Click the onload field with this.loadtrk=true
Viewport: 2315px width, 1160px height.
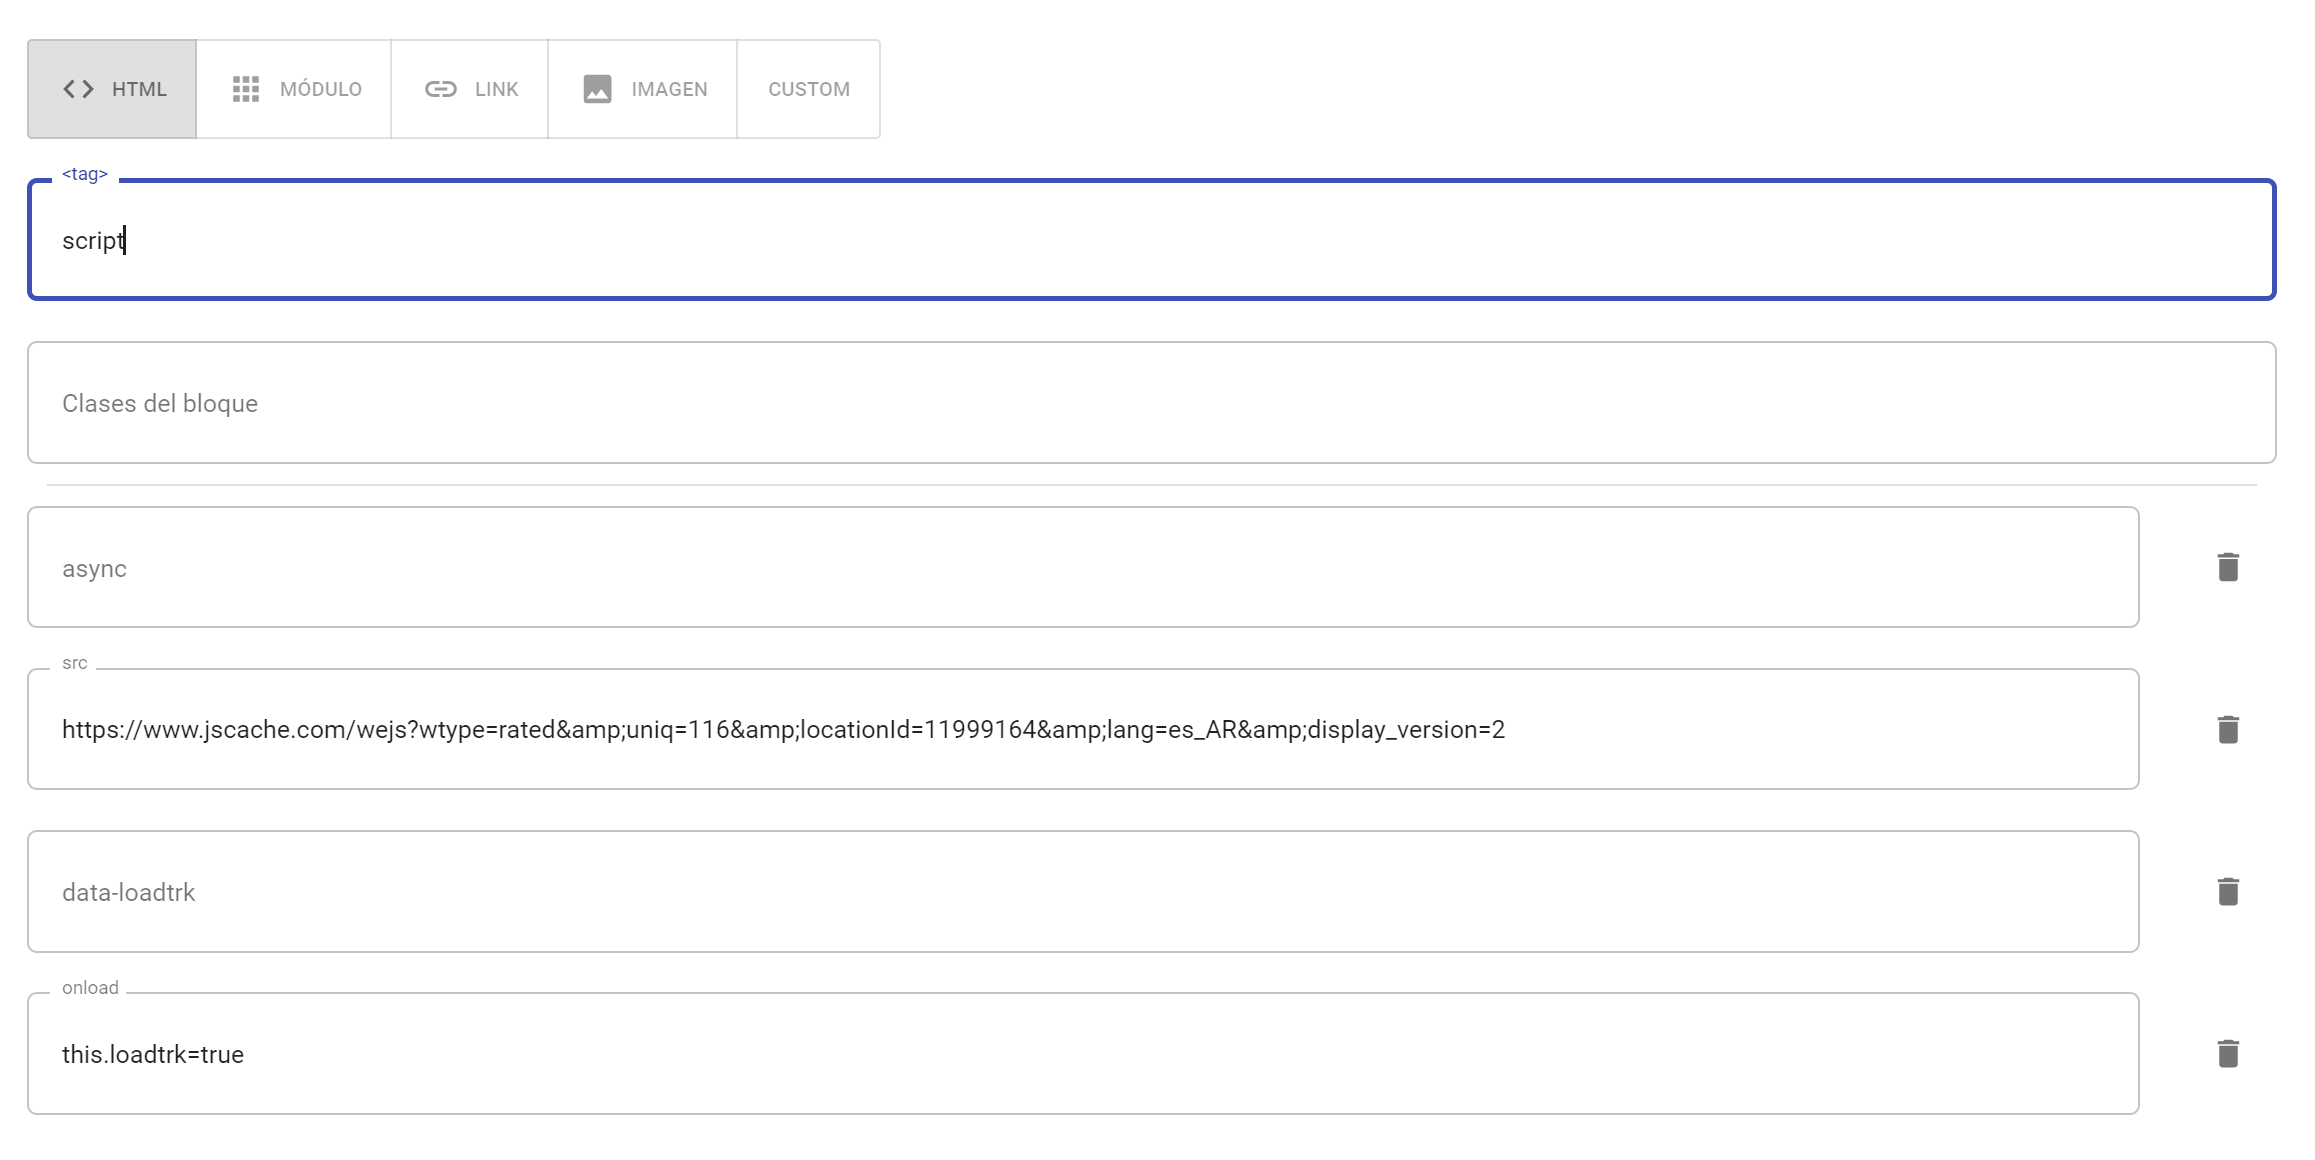[x=1082, y=1054]
